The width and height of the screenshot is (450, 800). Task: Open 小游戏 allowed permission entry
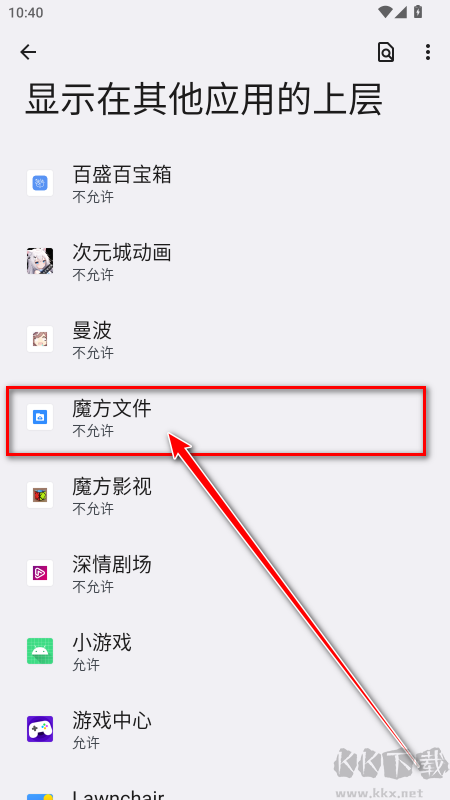pos(225,652)
